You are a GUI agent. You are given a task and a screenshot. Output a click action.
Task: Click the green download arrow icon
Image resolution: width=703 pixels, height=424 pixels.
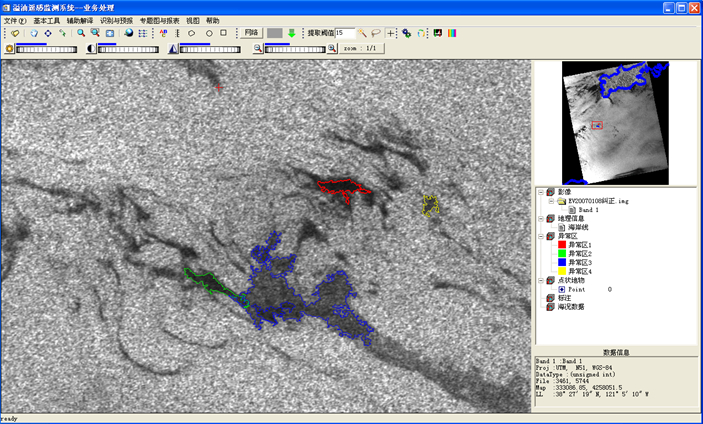pyautogui.click(x=292, y=33)
